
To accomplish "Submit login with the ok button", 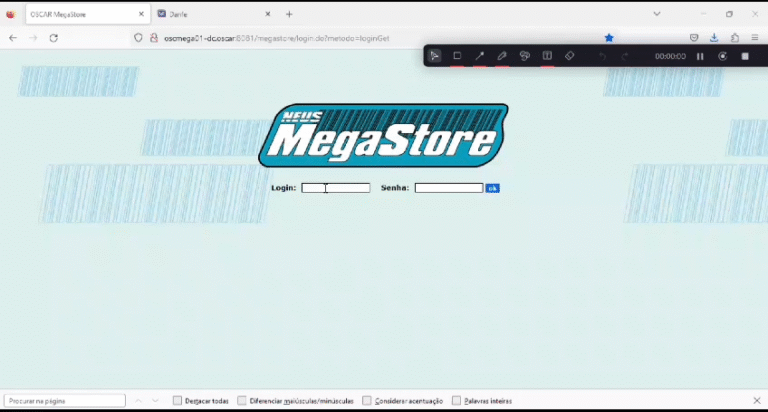I will point(492,188).
